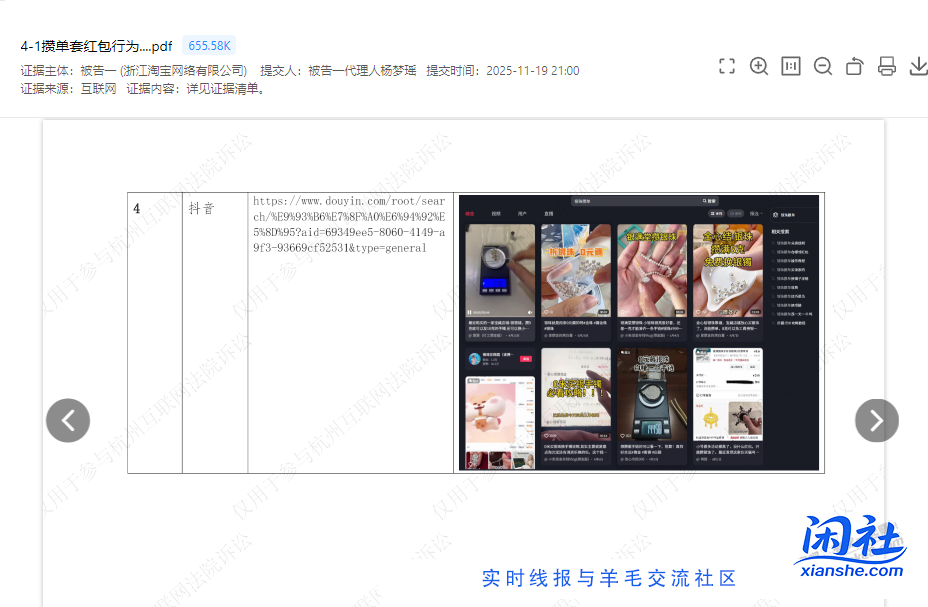Go to next page with right arrow

pyautogui.click(x=876, y=420)
